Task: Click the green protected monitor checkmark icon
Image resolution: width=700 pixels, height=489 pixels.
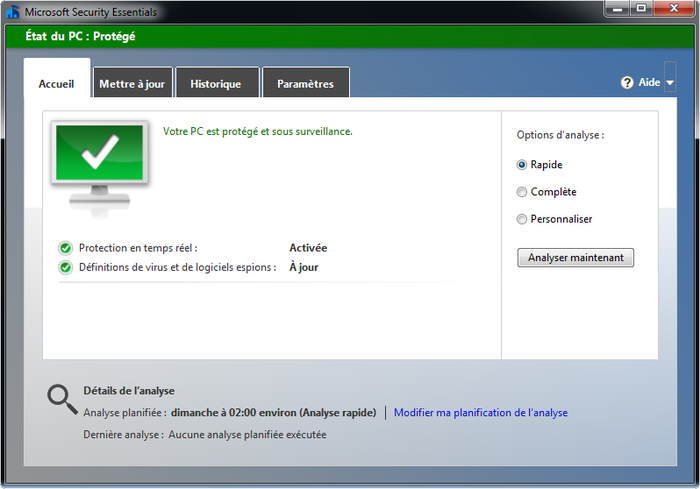Action: tap(100, 169)
